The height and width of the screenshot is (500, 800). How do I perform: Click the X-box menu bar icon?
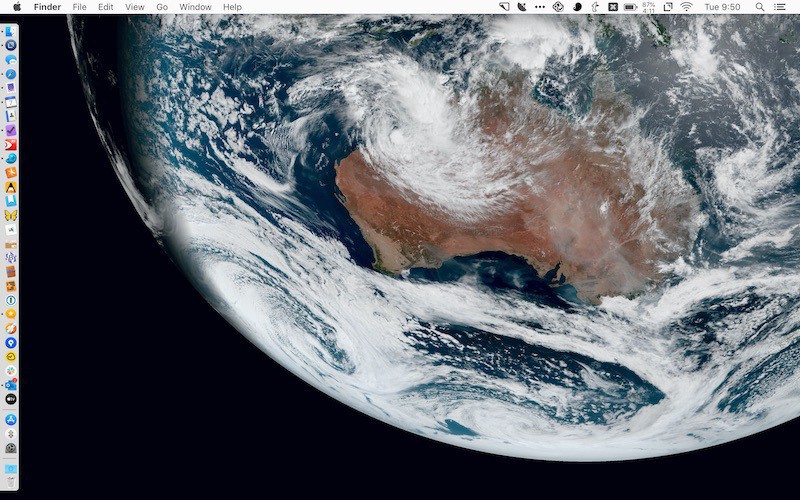click(x=613, y=7)
